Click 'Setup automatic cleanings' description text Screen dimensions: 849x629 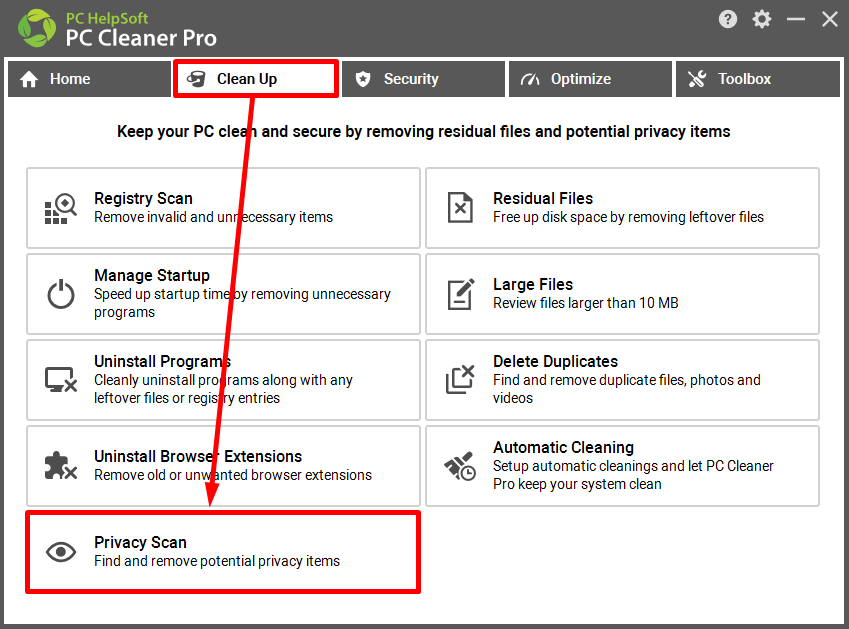(633, 475)
